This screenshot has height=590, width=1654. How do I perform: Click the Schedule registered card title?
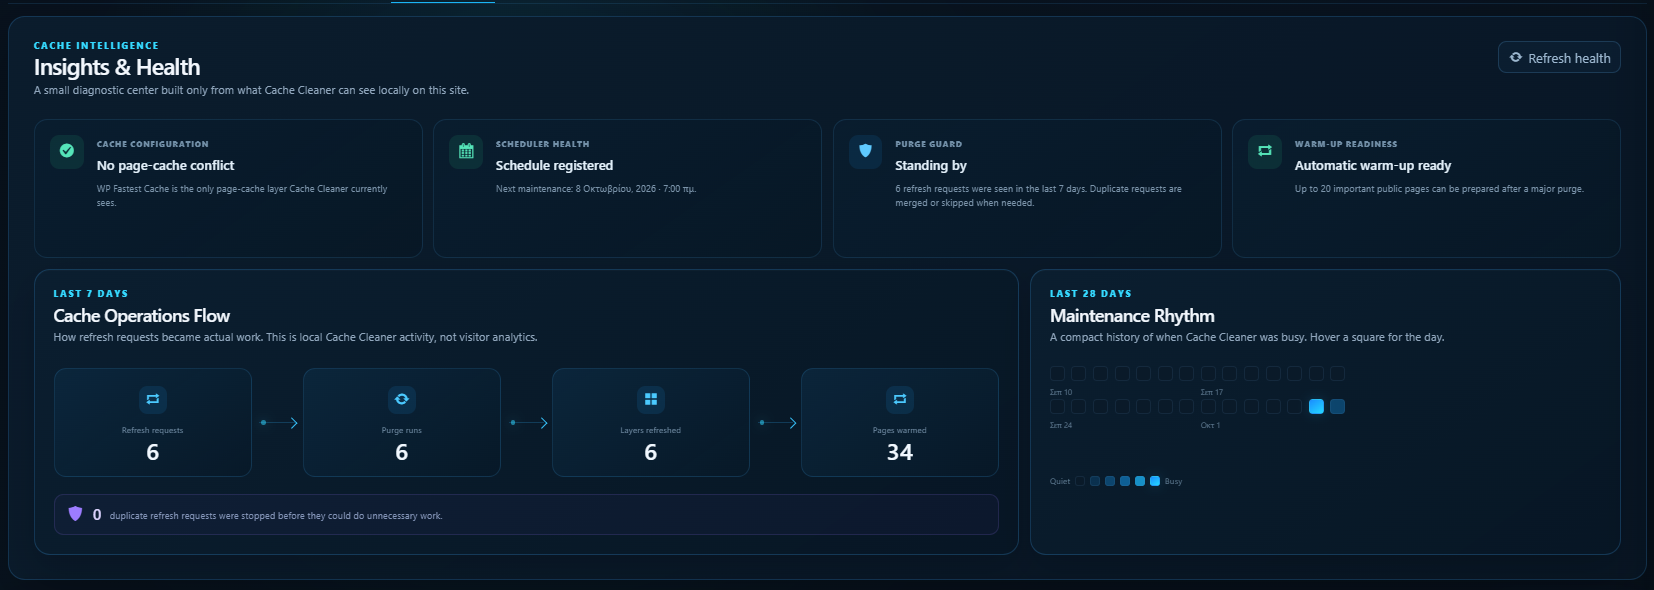pos(554,166)
